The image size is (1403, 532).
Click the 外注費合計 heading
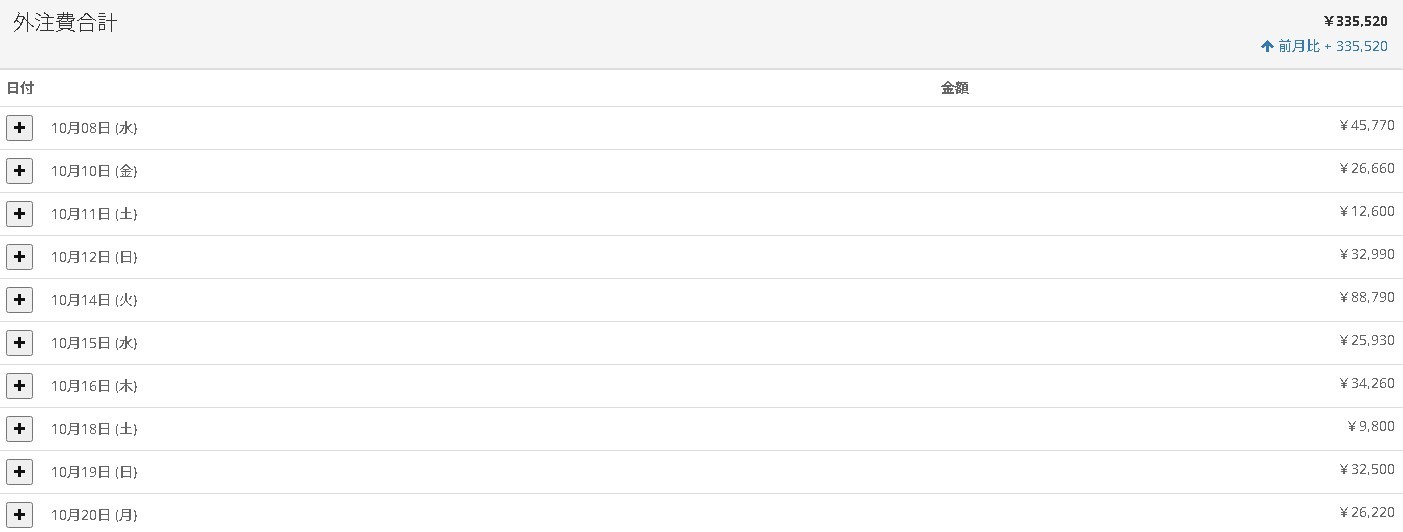pyautogui.click(x=65, y=23)
